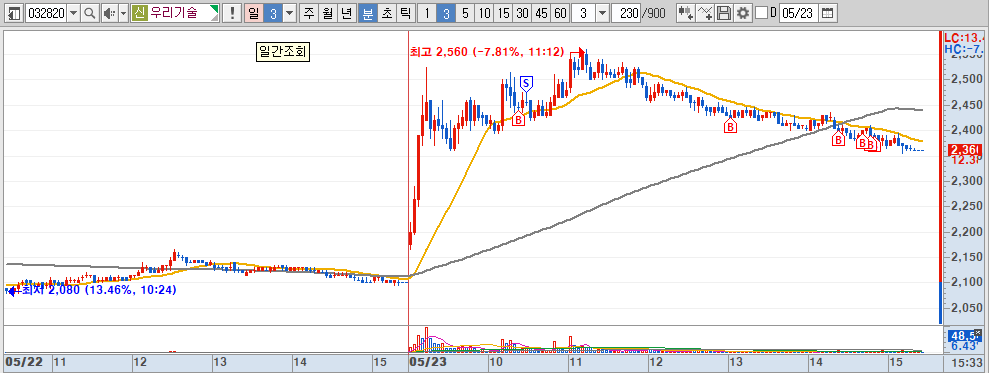
Task: Click the 일간조회 label button
Action: 282,52
